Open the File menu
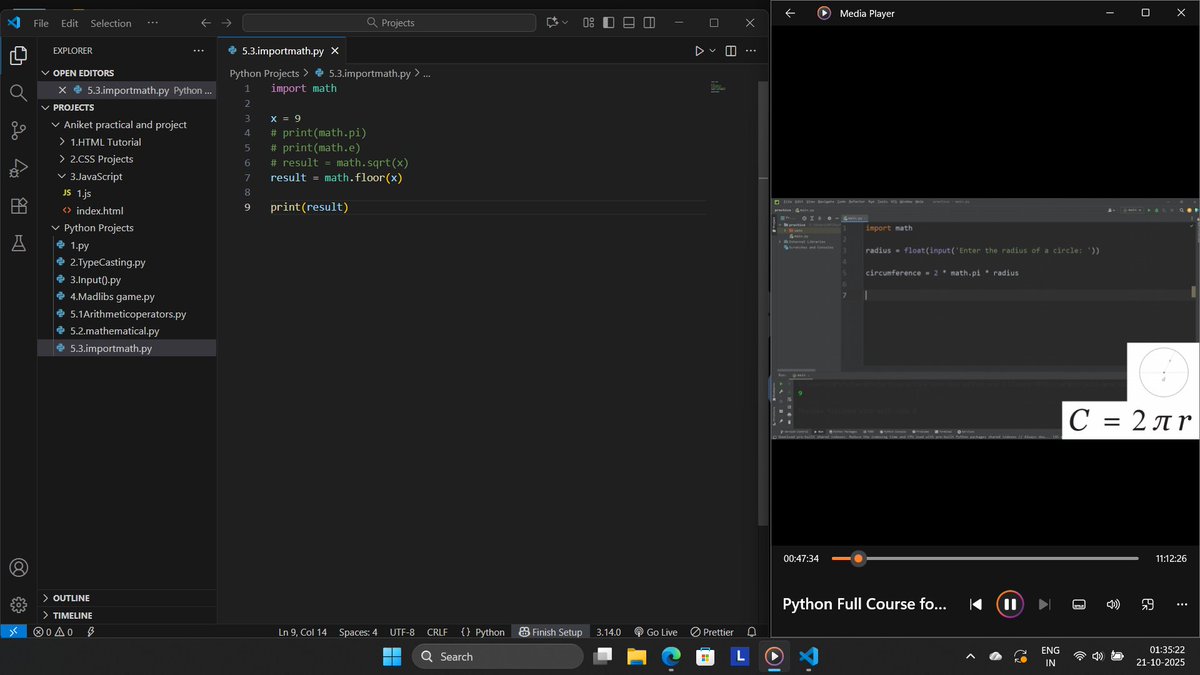Viewport: 1200px width, 675px height. (x=41, y=23)
